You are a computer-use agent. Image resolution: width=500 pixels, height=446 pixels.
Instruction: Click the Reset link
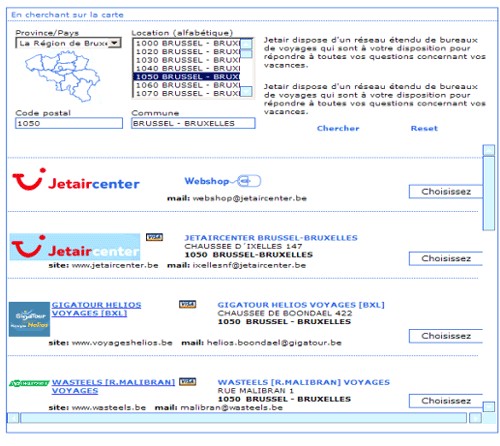pyautogui.click(x=424, y=128)
